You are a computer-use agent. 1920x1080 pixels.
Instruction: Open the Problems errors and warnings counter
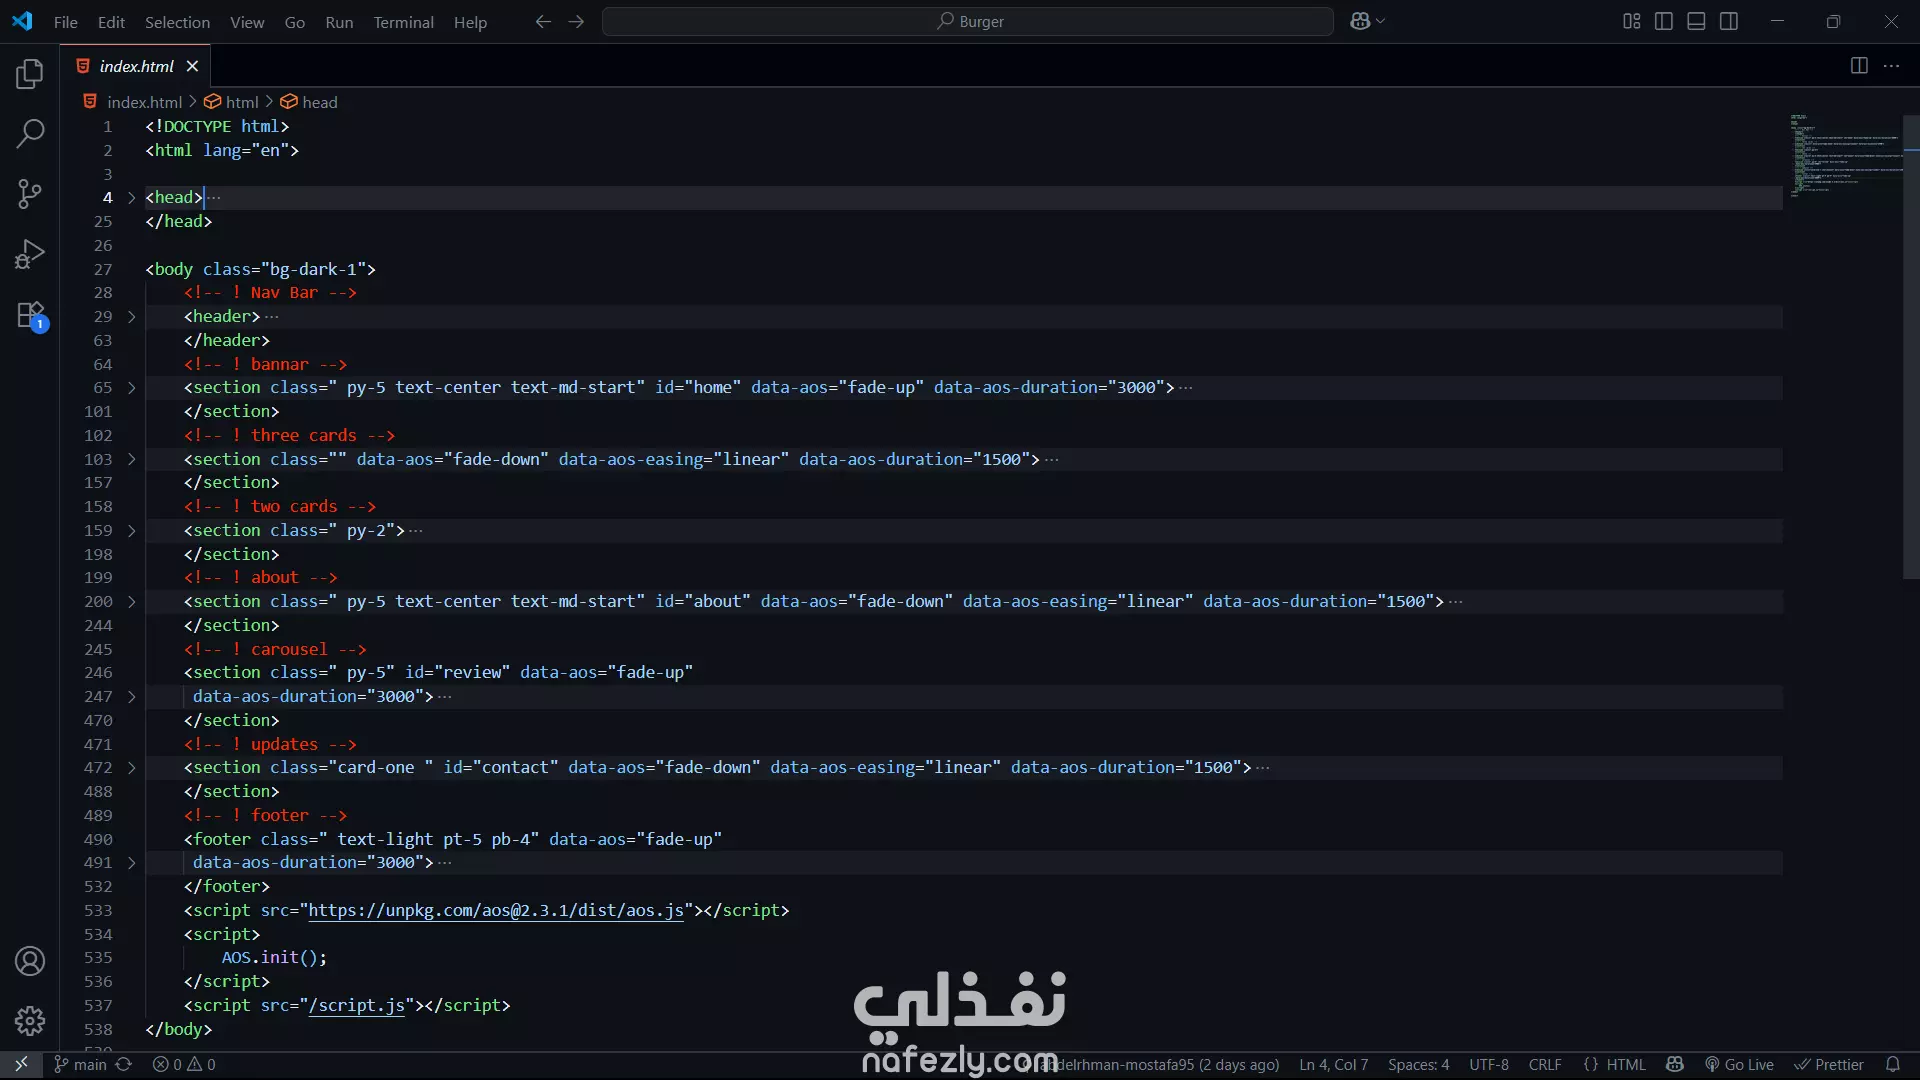pyautogui.click(x=184, y=1064)
